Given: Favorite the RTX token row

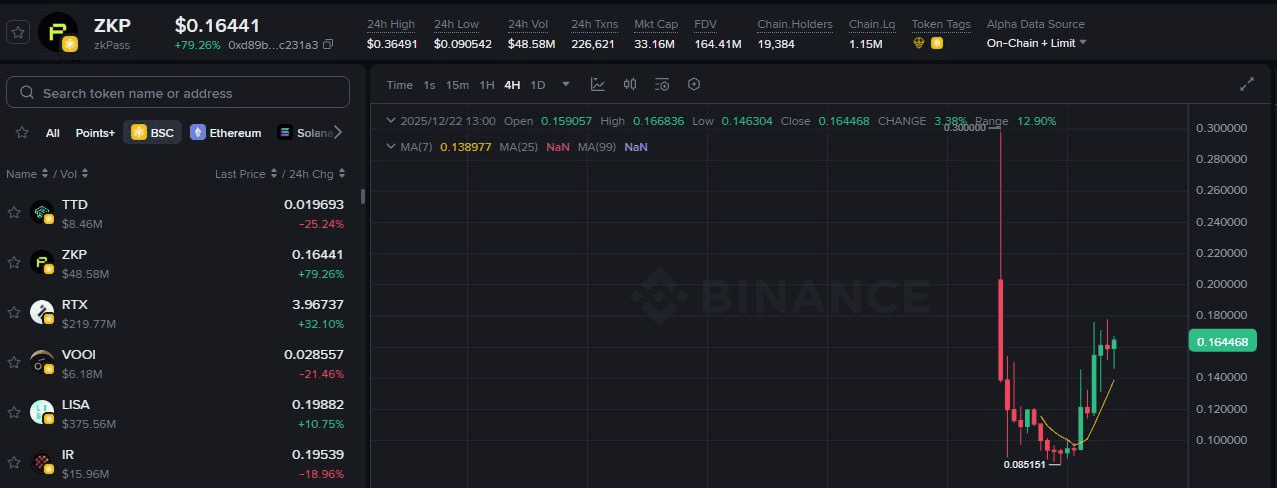Looking at the screenshot, I should [x=14, y=312].
